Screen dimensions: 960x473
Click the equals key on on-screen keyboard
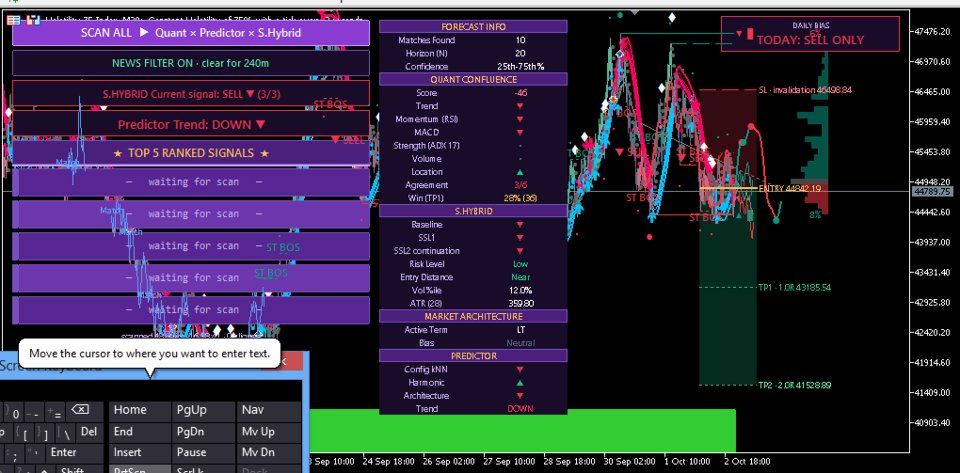(54, 411)
